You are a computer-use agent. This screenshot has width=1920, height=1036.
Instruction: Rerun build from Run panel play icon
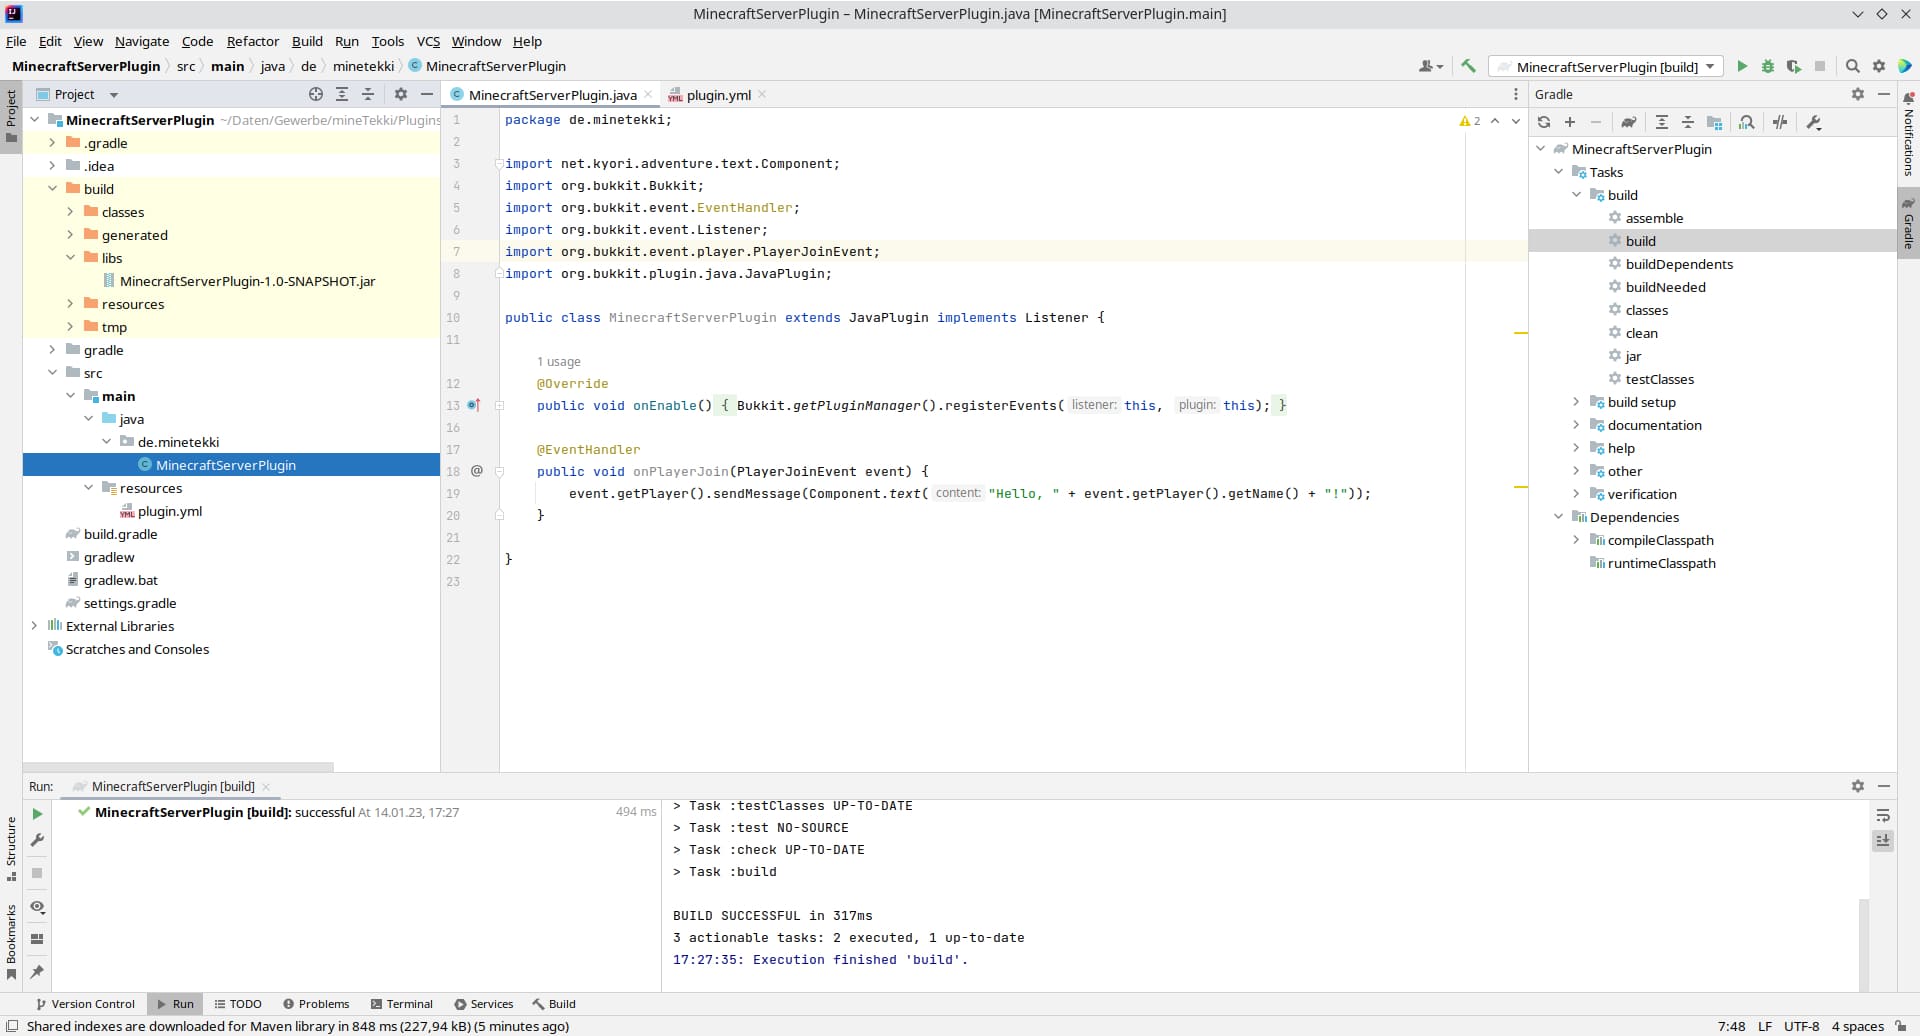pyautogui.click(x=37, y=814)
